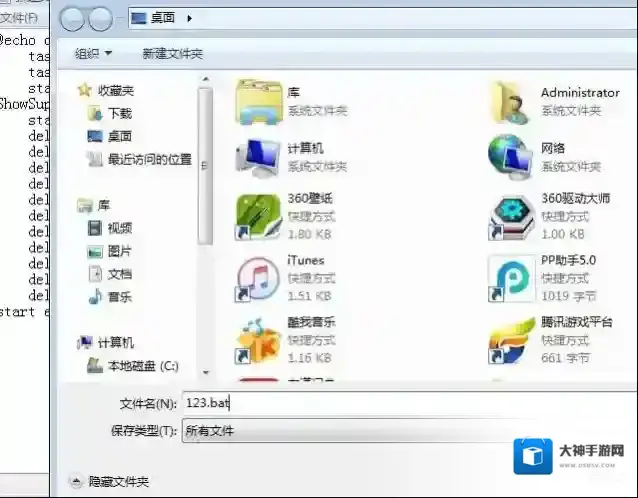Click the navigation pane scroll up arrow
This screenshot has width=638, height=498.
coord(205,79)
